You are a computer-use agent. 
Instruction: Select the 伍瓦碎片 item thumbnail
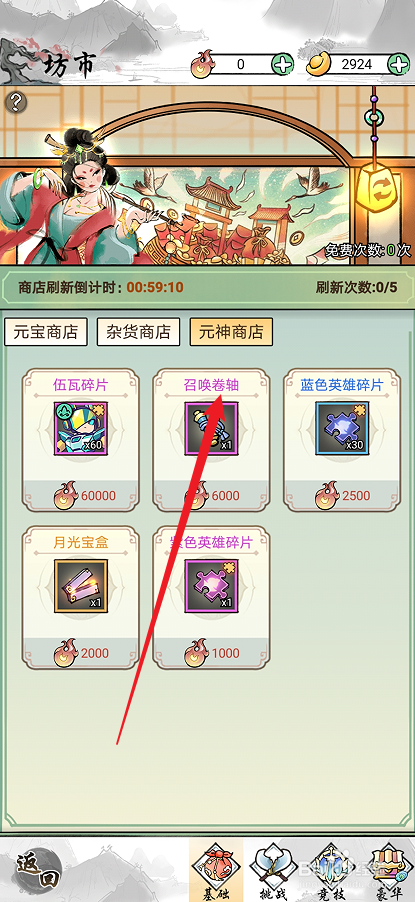click(x=81, y=429)
